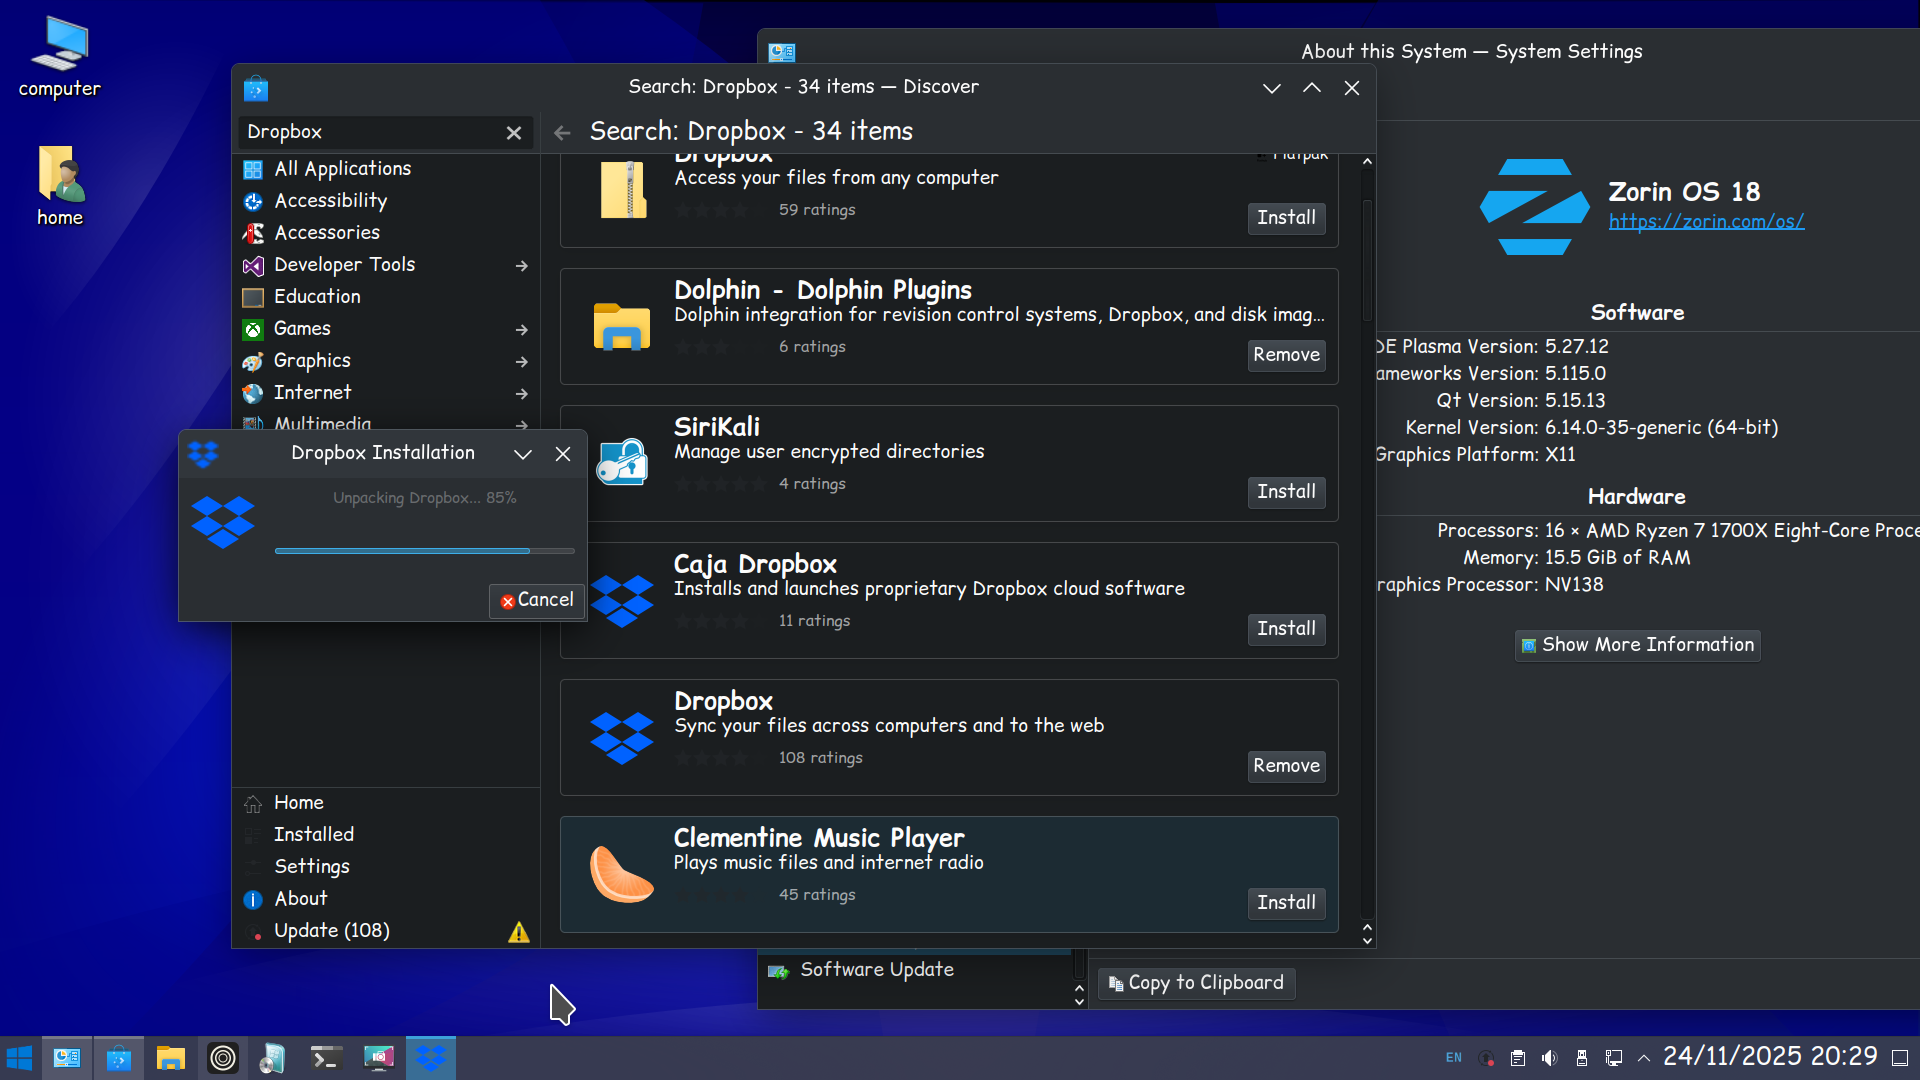This screenshot has height=1080, width=1920.
Task: Click the Dropbox unpacking progress bar
Action: click(424, 550)
